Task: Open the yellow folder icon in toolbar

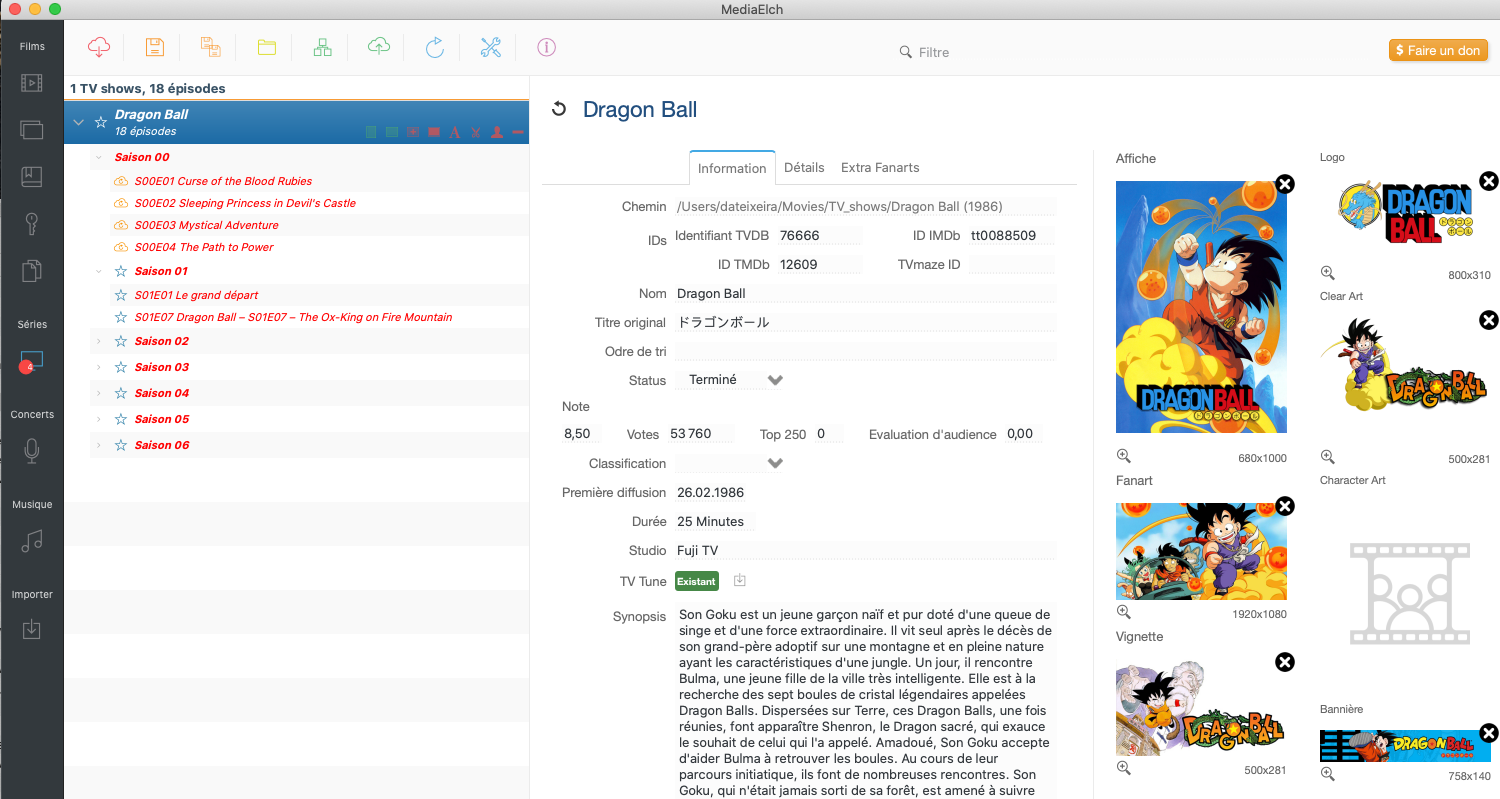Action: pos(266,47)
